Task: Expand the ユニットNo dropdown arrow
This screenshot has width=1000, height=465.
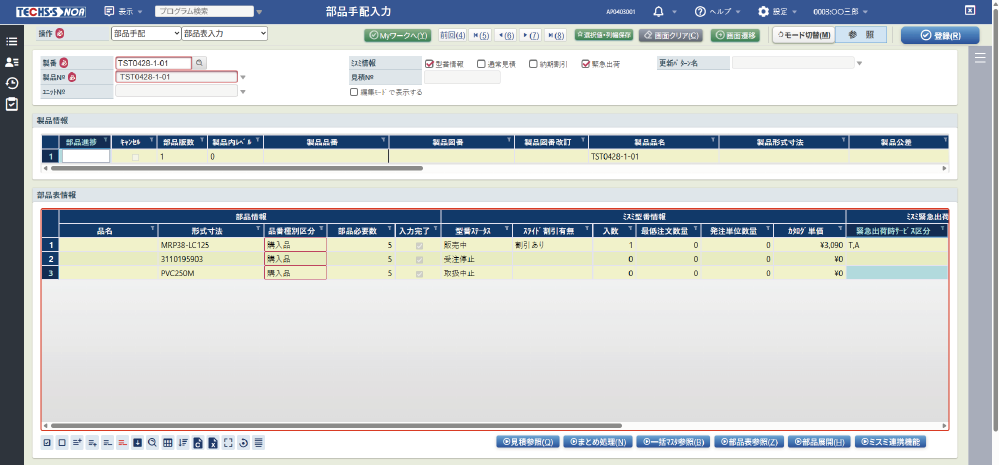Action: pyautogui.click(x=243, y=91)
